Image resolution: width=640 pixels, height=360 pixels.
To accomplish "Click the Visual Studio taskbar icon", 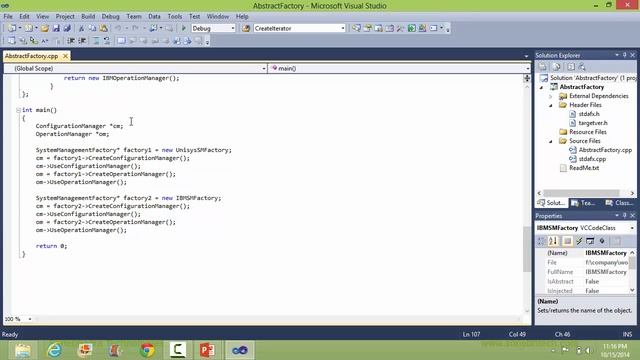I will (240, 350).
